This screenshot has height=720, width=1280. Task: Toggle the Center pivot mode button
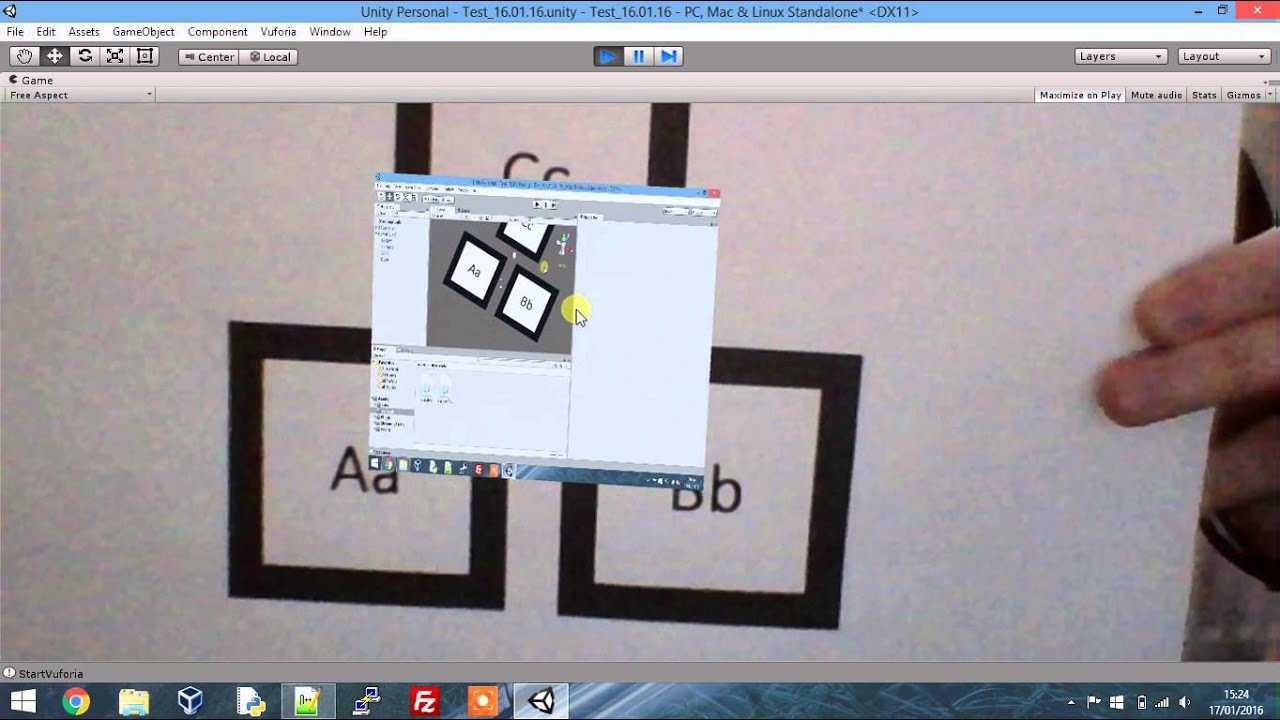click(208, 57)
